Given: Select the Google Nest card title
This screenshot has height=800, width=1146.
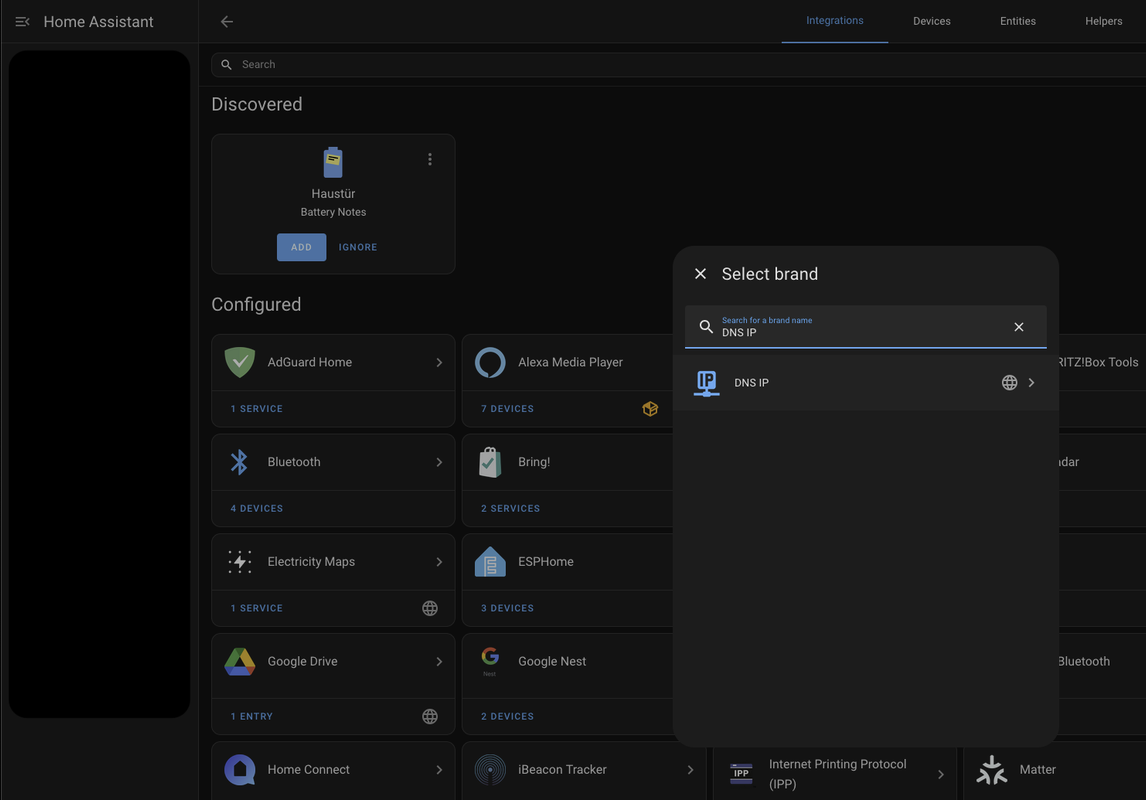Looking at the screenshot, I should pos(552,661).
